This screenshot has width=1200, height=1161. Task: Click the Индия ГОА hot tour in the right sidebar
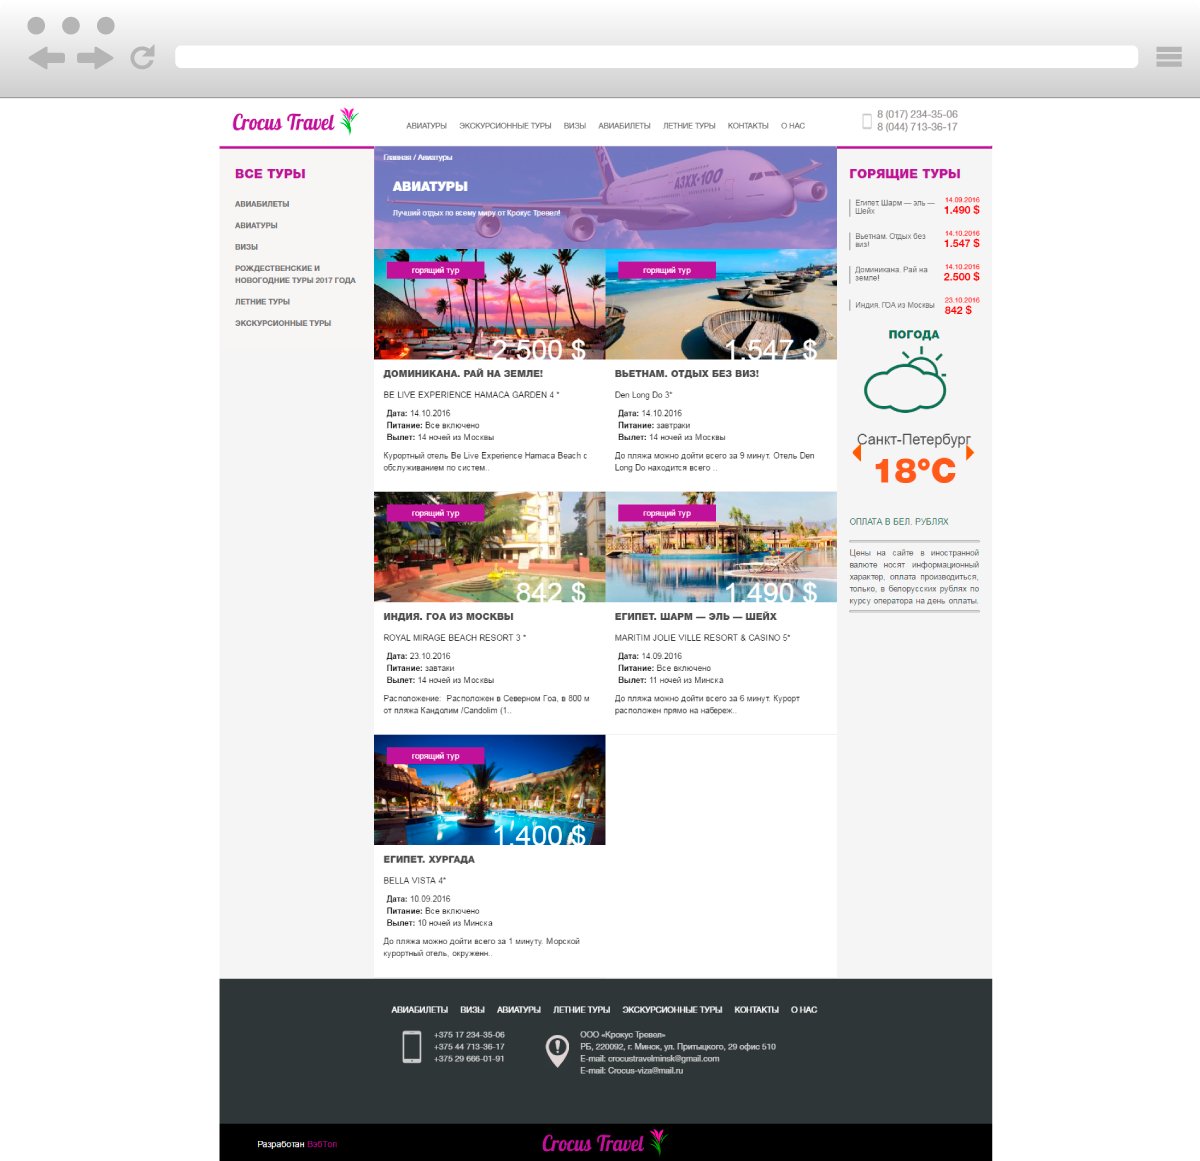tap(895, 305)
